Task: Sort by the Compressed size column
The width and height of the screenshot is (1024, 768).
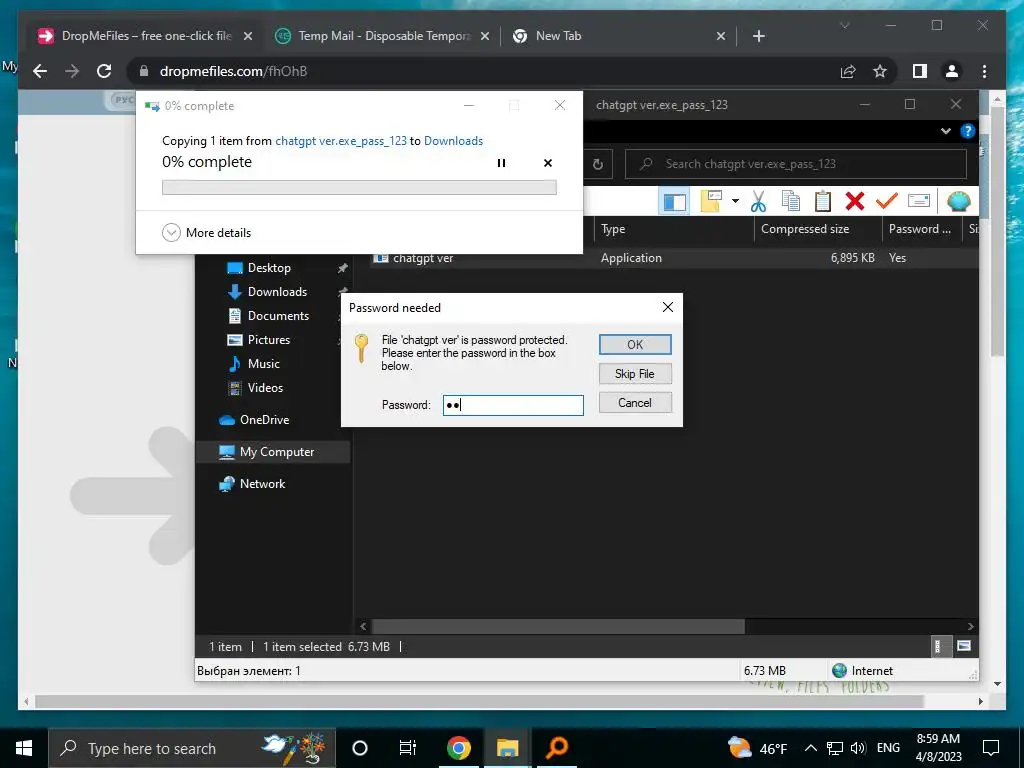Action: (x=818, y=229)
